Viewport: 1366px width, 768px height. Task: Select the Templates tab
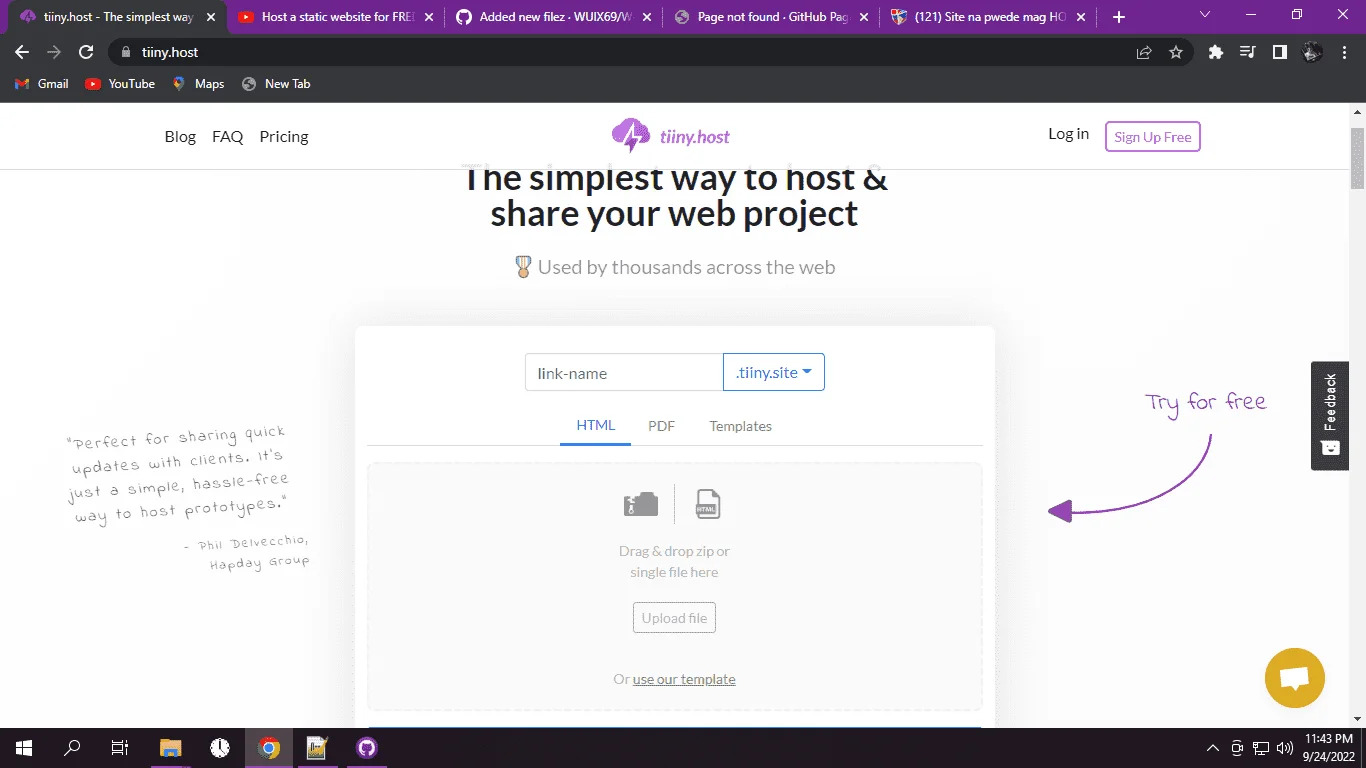click(x=741, y=426)
